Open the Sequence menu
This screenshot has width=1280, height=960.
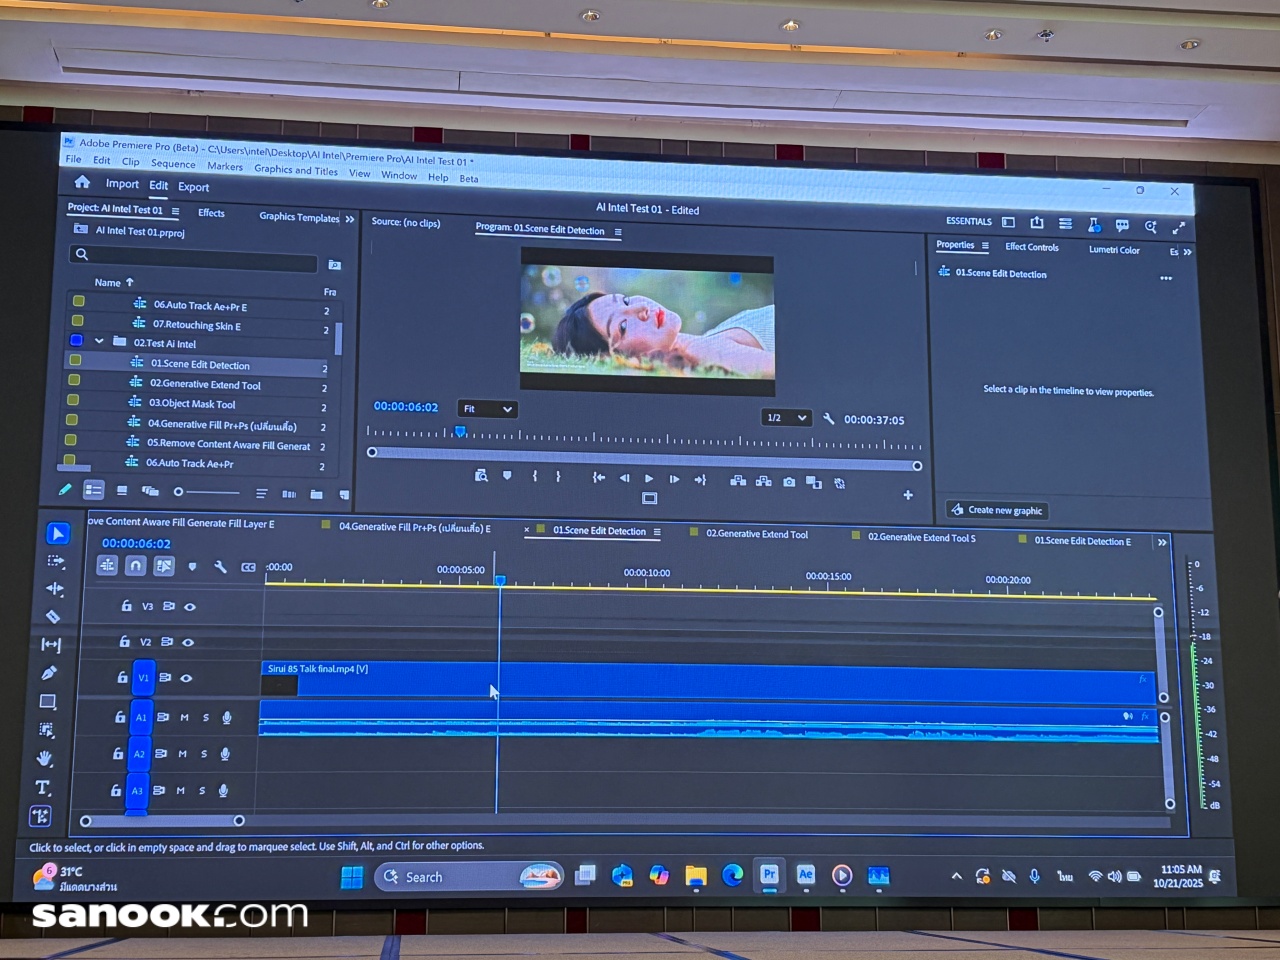point(173,164)
